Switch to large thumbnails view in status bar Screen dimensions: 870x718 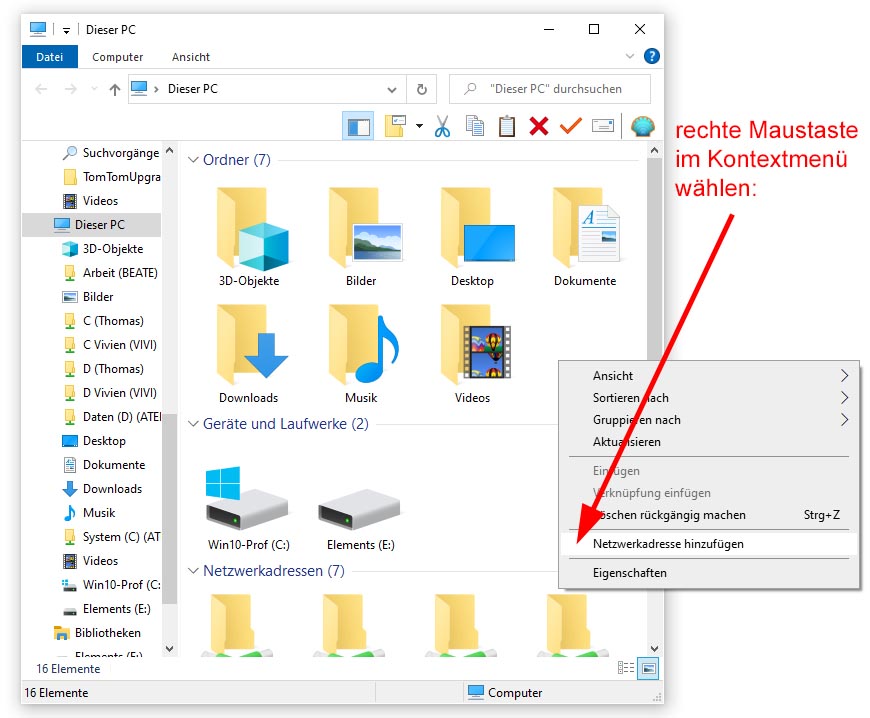[x=648, y=668]
